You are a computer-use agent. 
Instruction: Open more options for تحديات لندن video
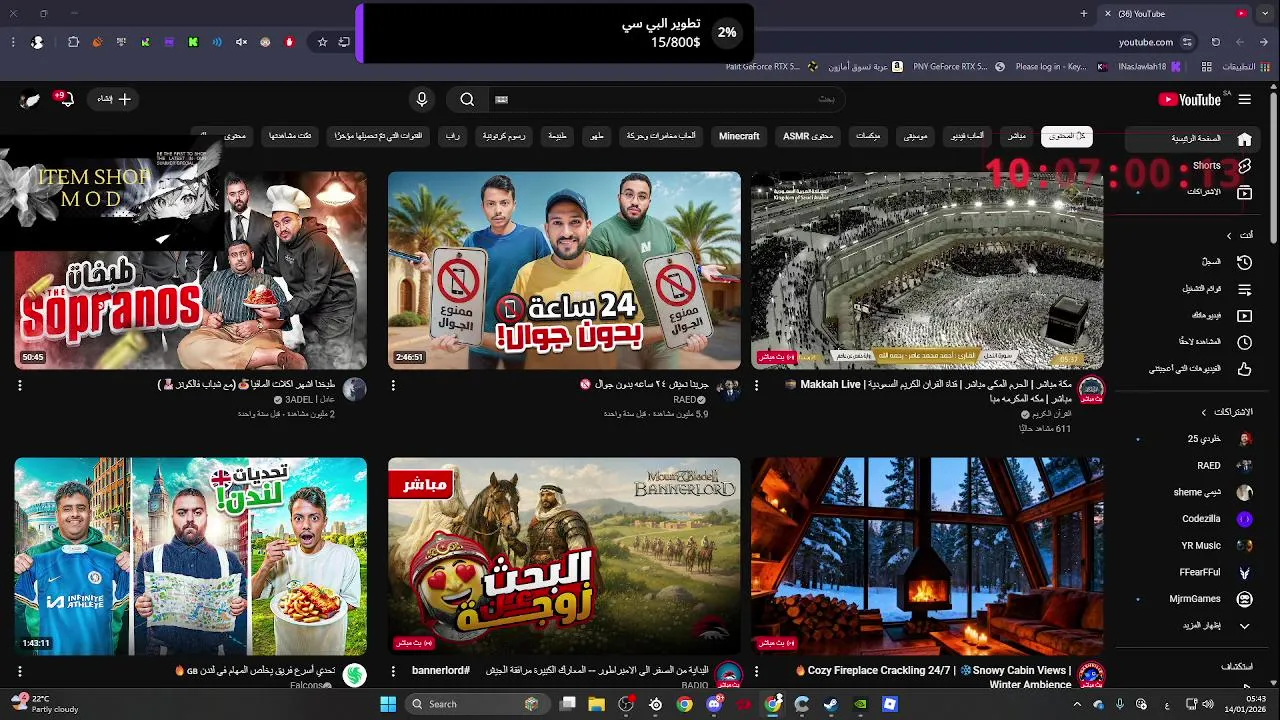tap(19, 672)
